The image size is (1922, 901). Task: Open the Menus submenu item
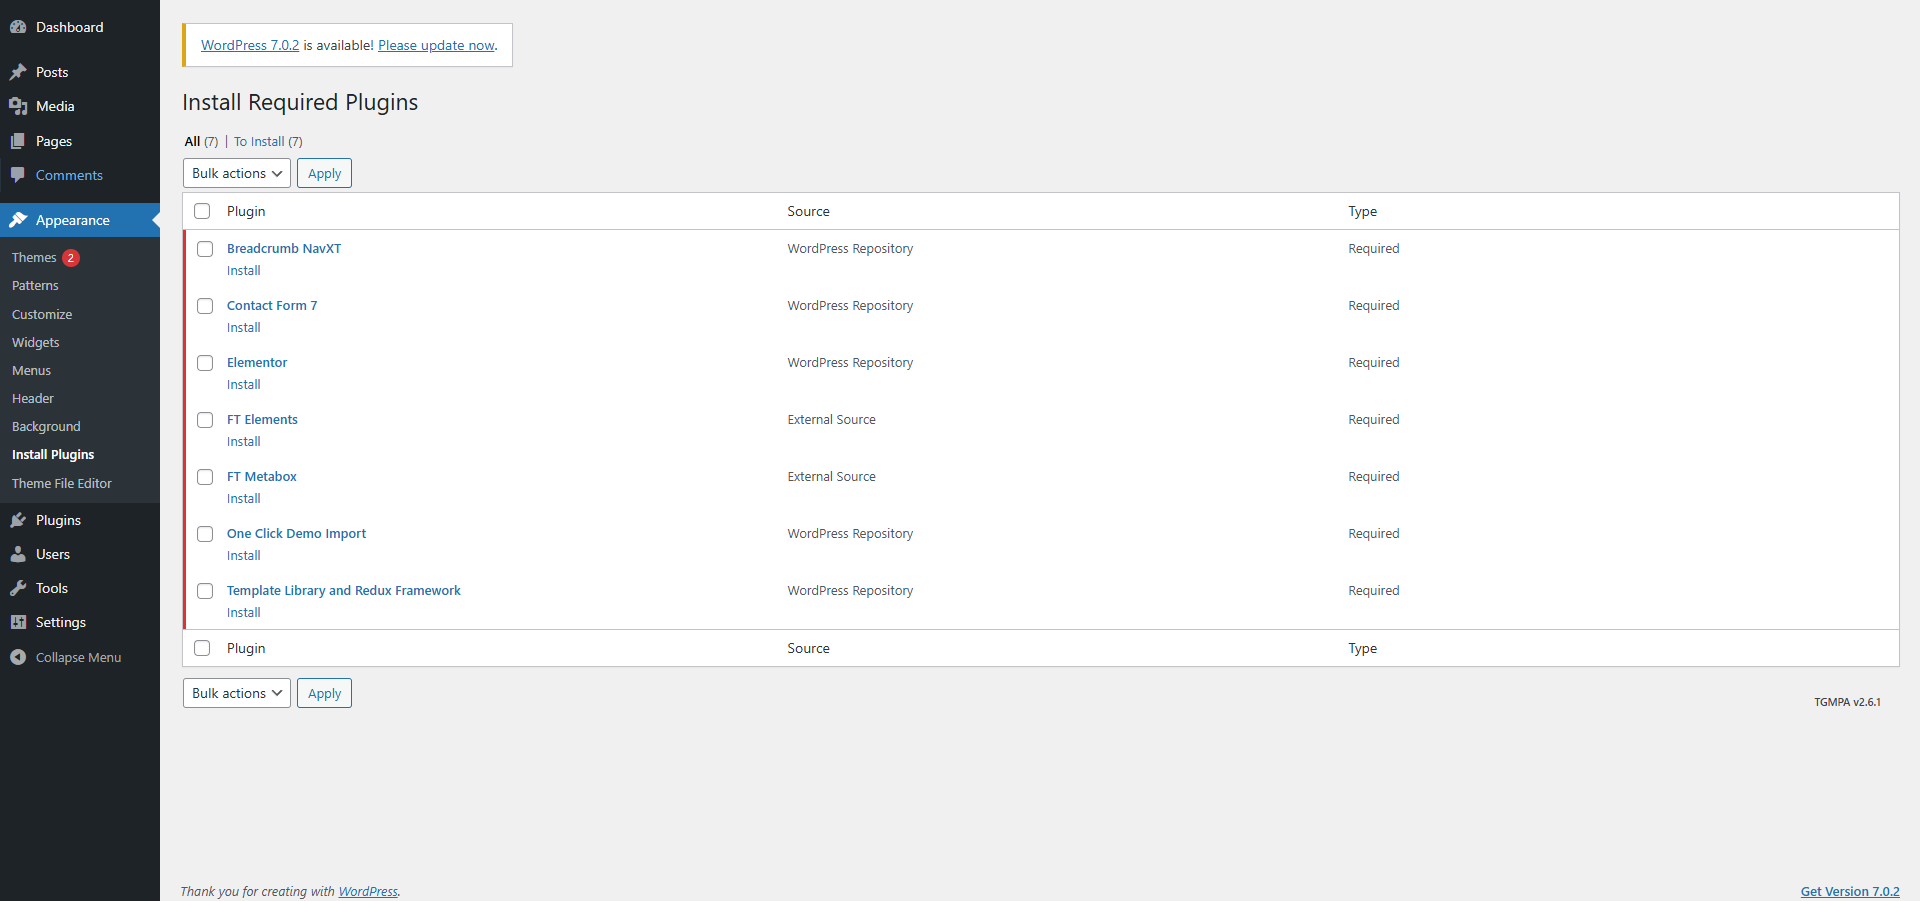point(31,370)
